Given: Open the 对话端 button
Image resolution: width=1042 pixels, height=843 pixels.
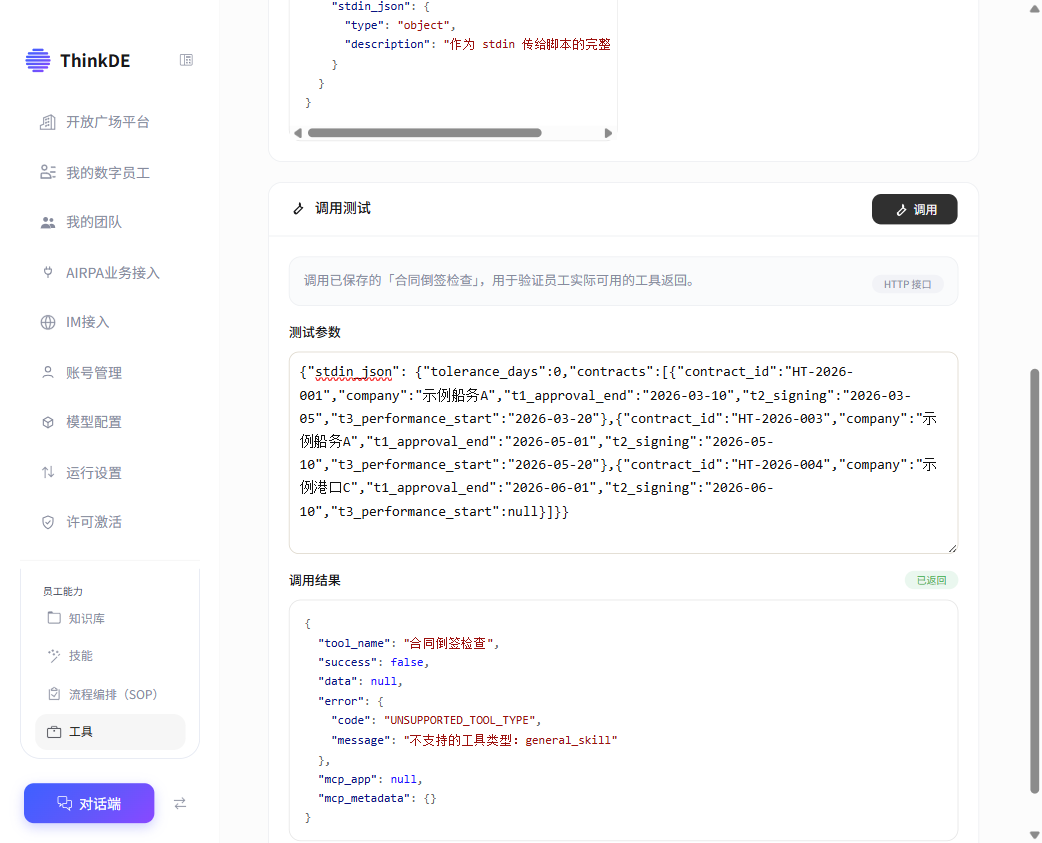Looking at the screenshot, I should pyautogui.click(x=89, y=803).
